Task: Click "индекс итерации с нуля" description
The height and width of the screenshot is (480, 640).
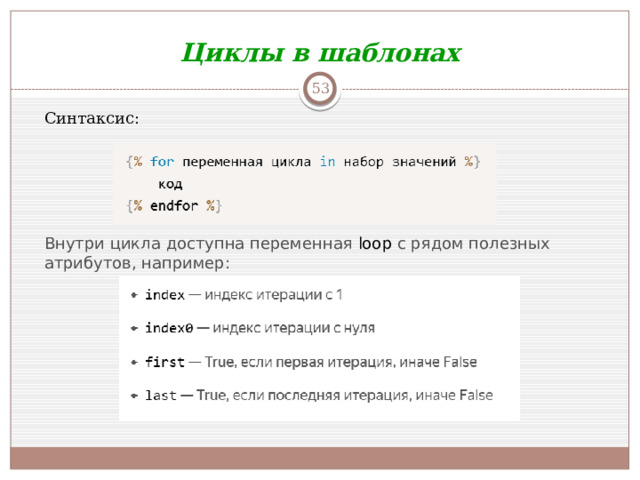Action: [x=294, y=328]
